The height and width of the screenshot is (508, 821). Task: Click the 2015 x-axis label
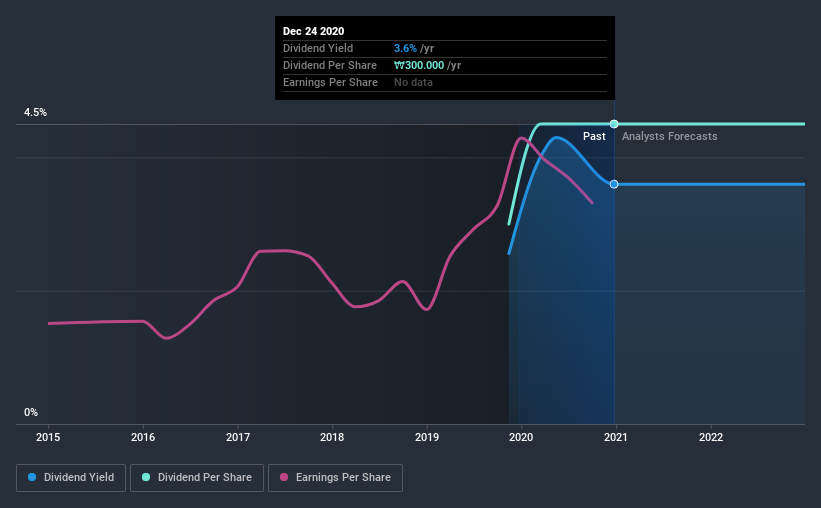pyautogui.click(x=48, y=437)
